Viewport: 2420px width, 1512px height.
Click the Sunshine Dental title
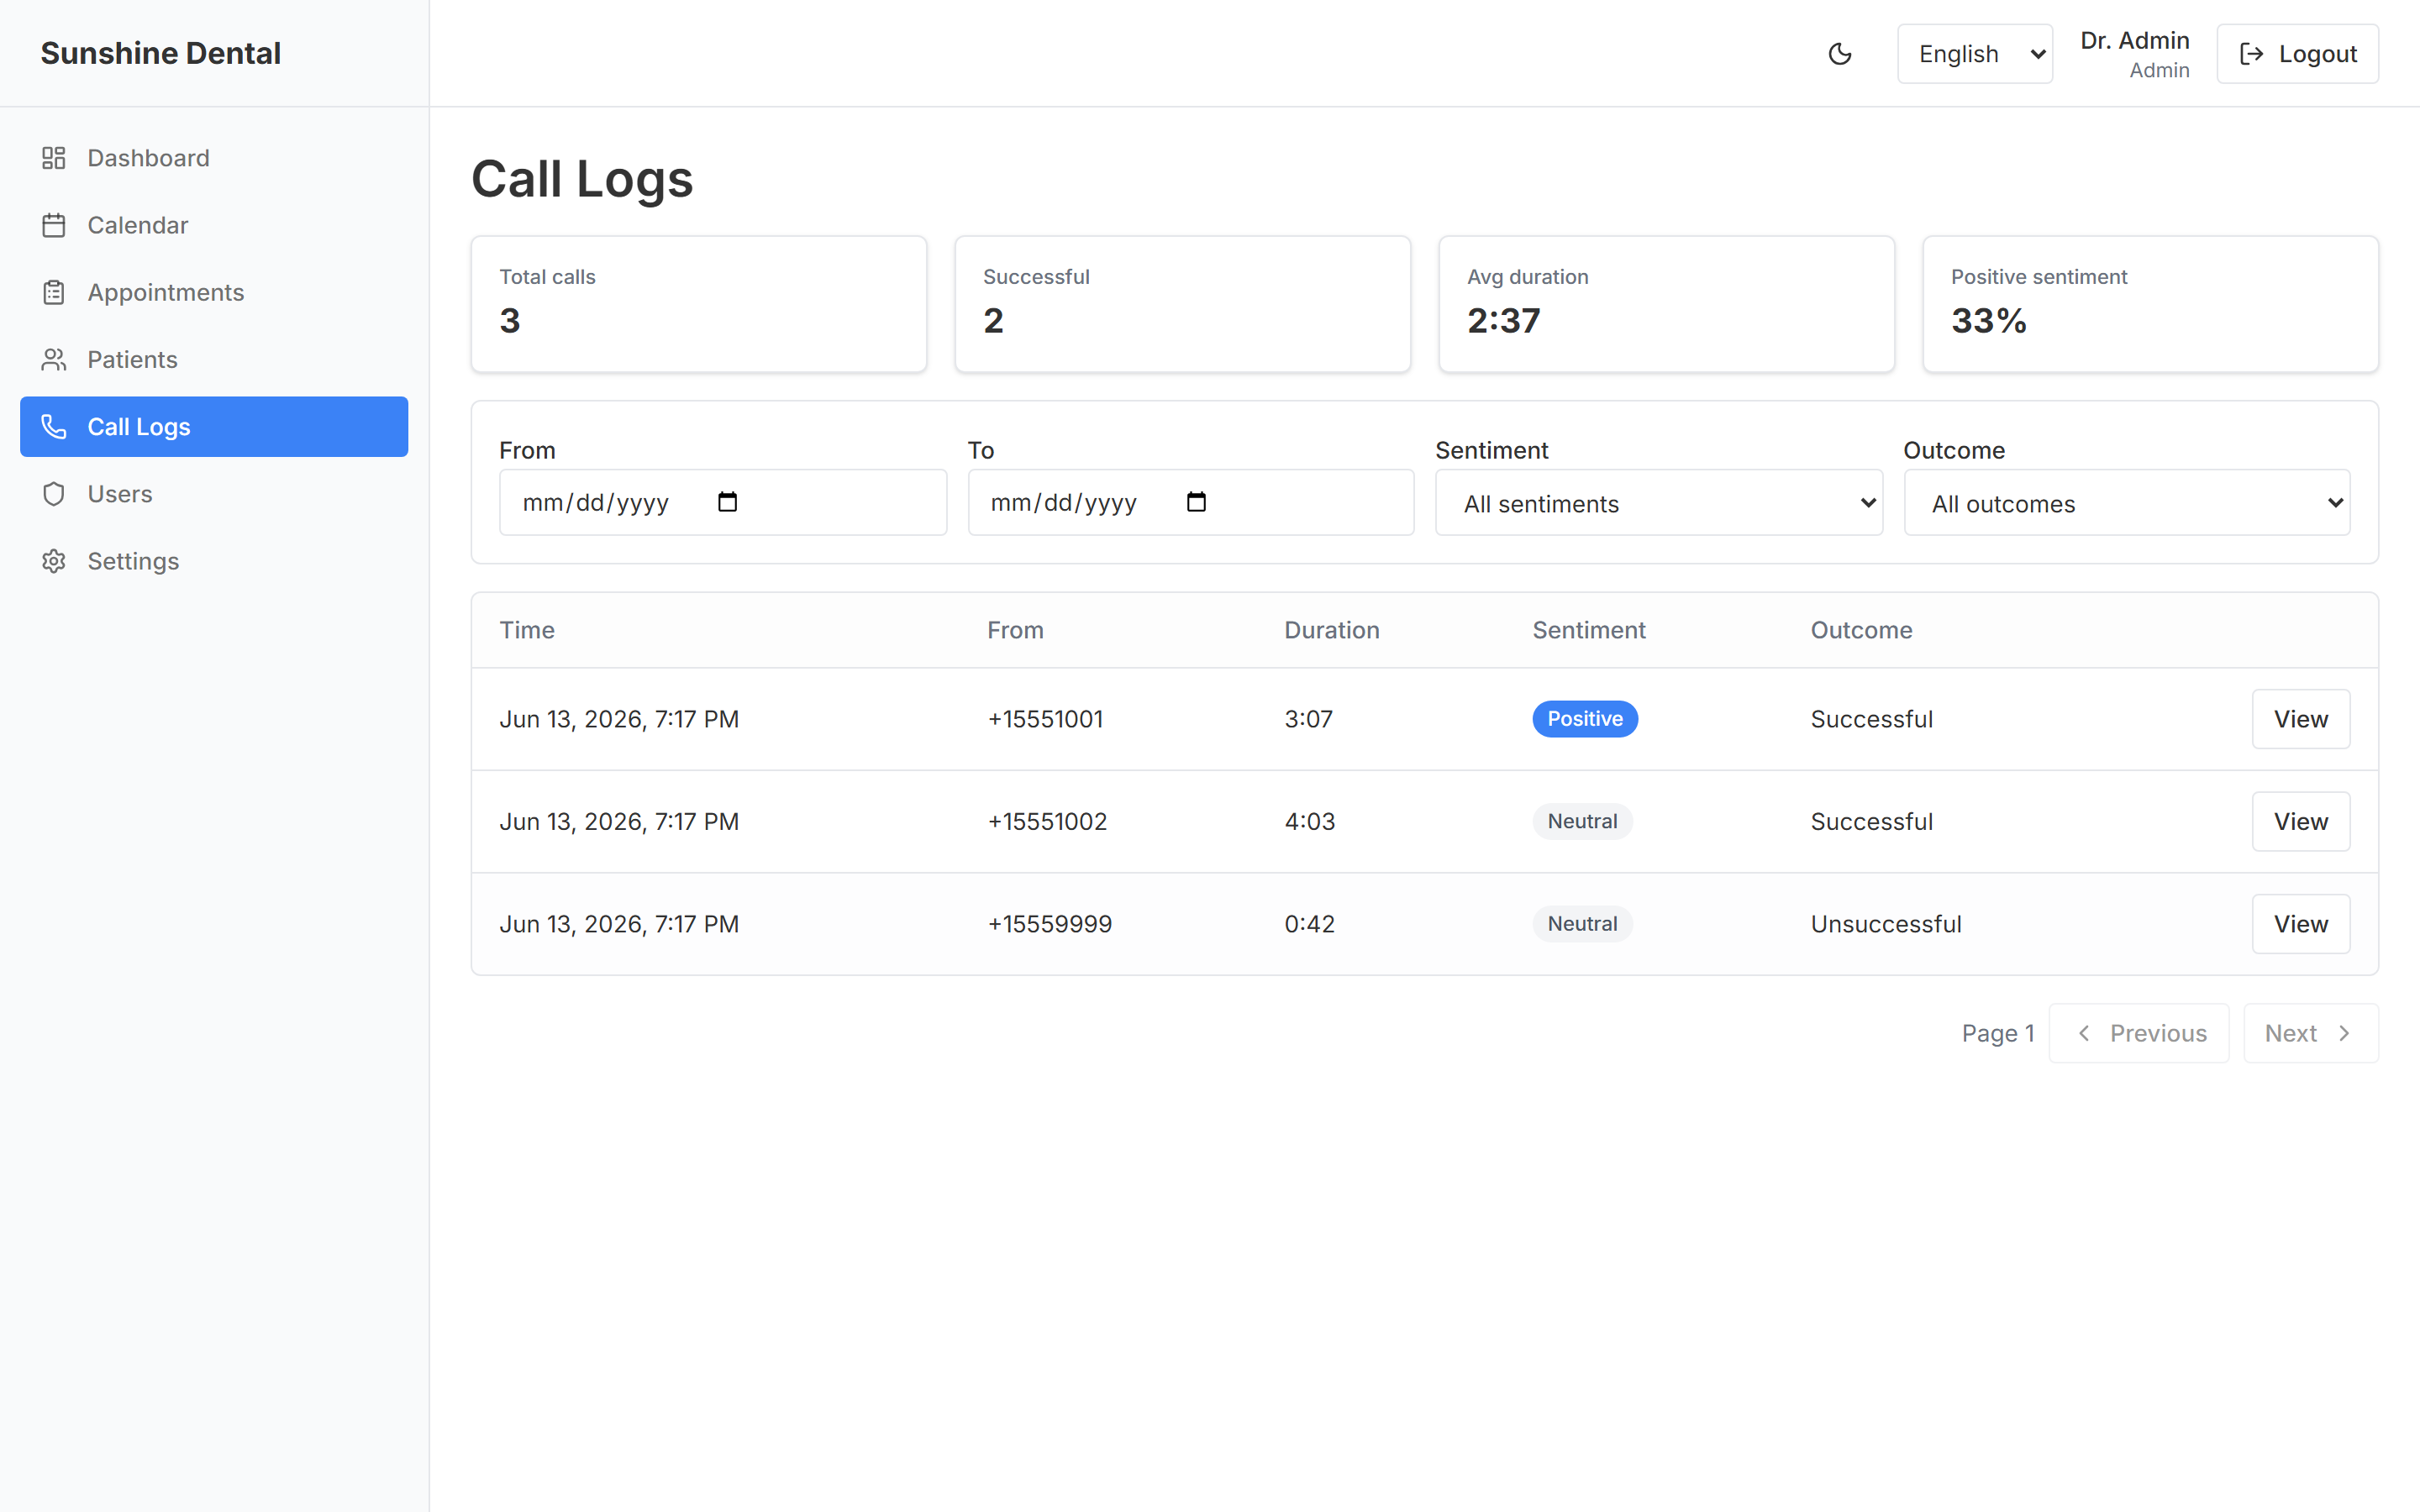(x=161, y=53)
